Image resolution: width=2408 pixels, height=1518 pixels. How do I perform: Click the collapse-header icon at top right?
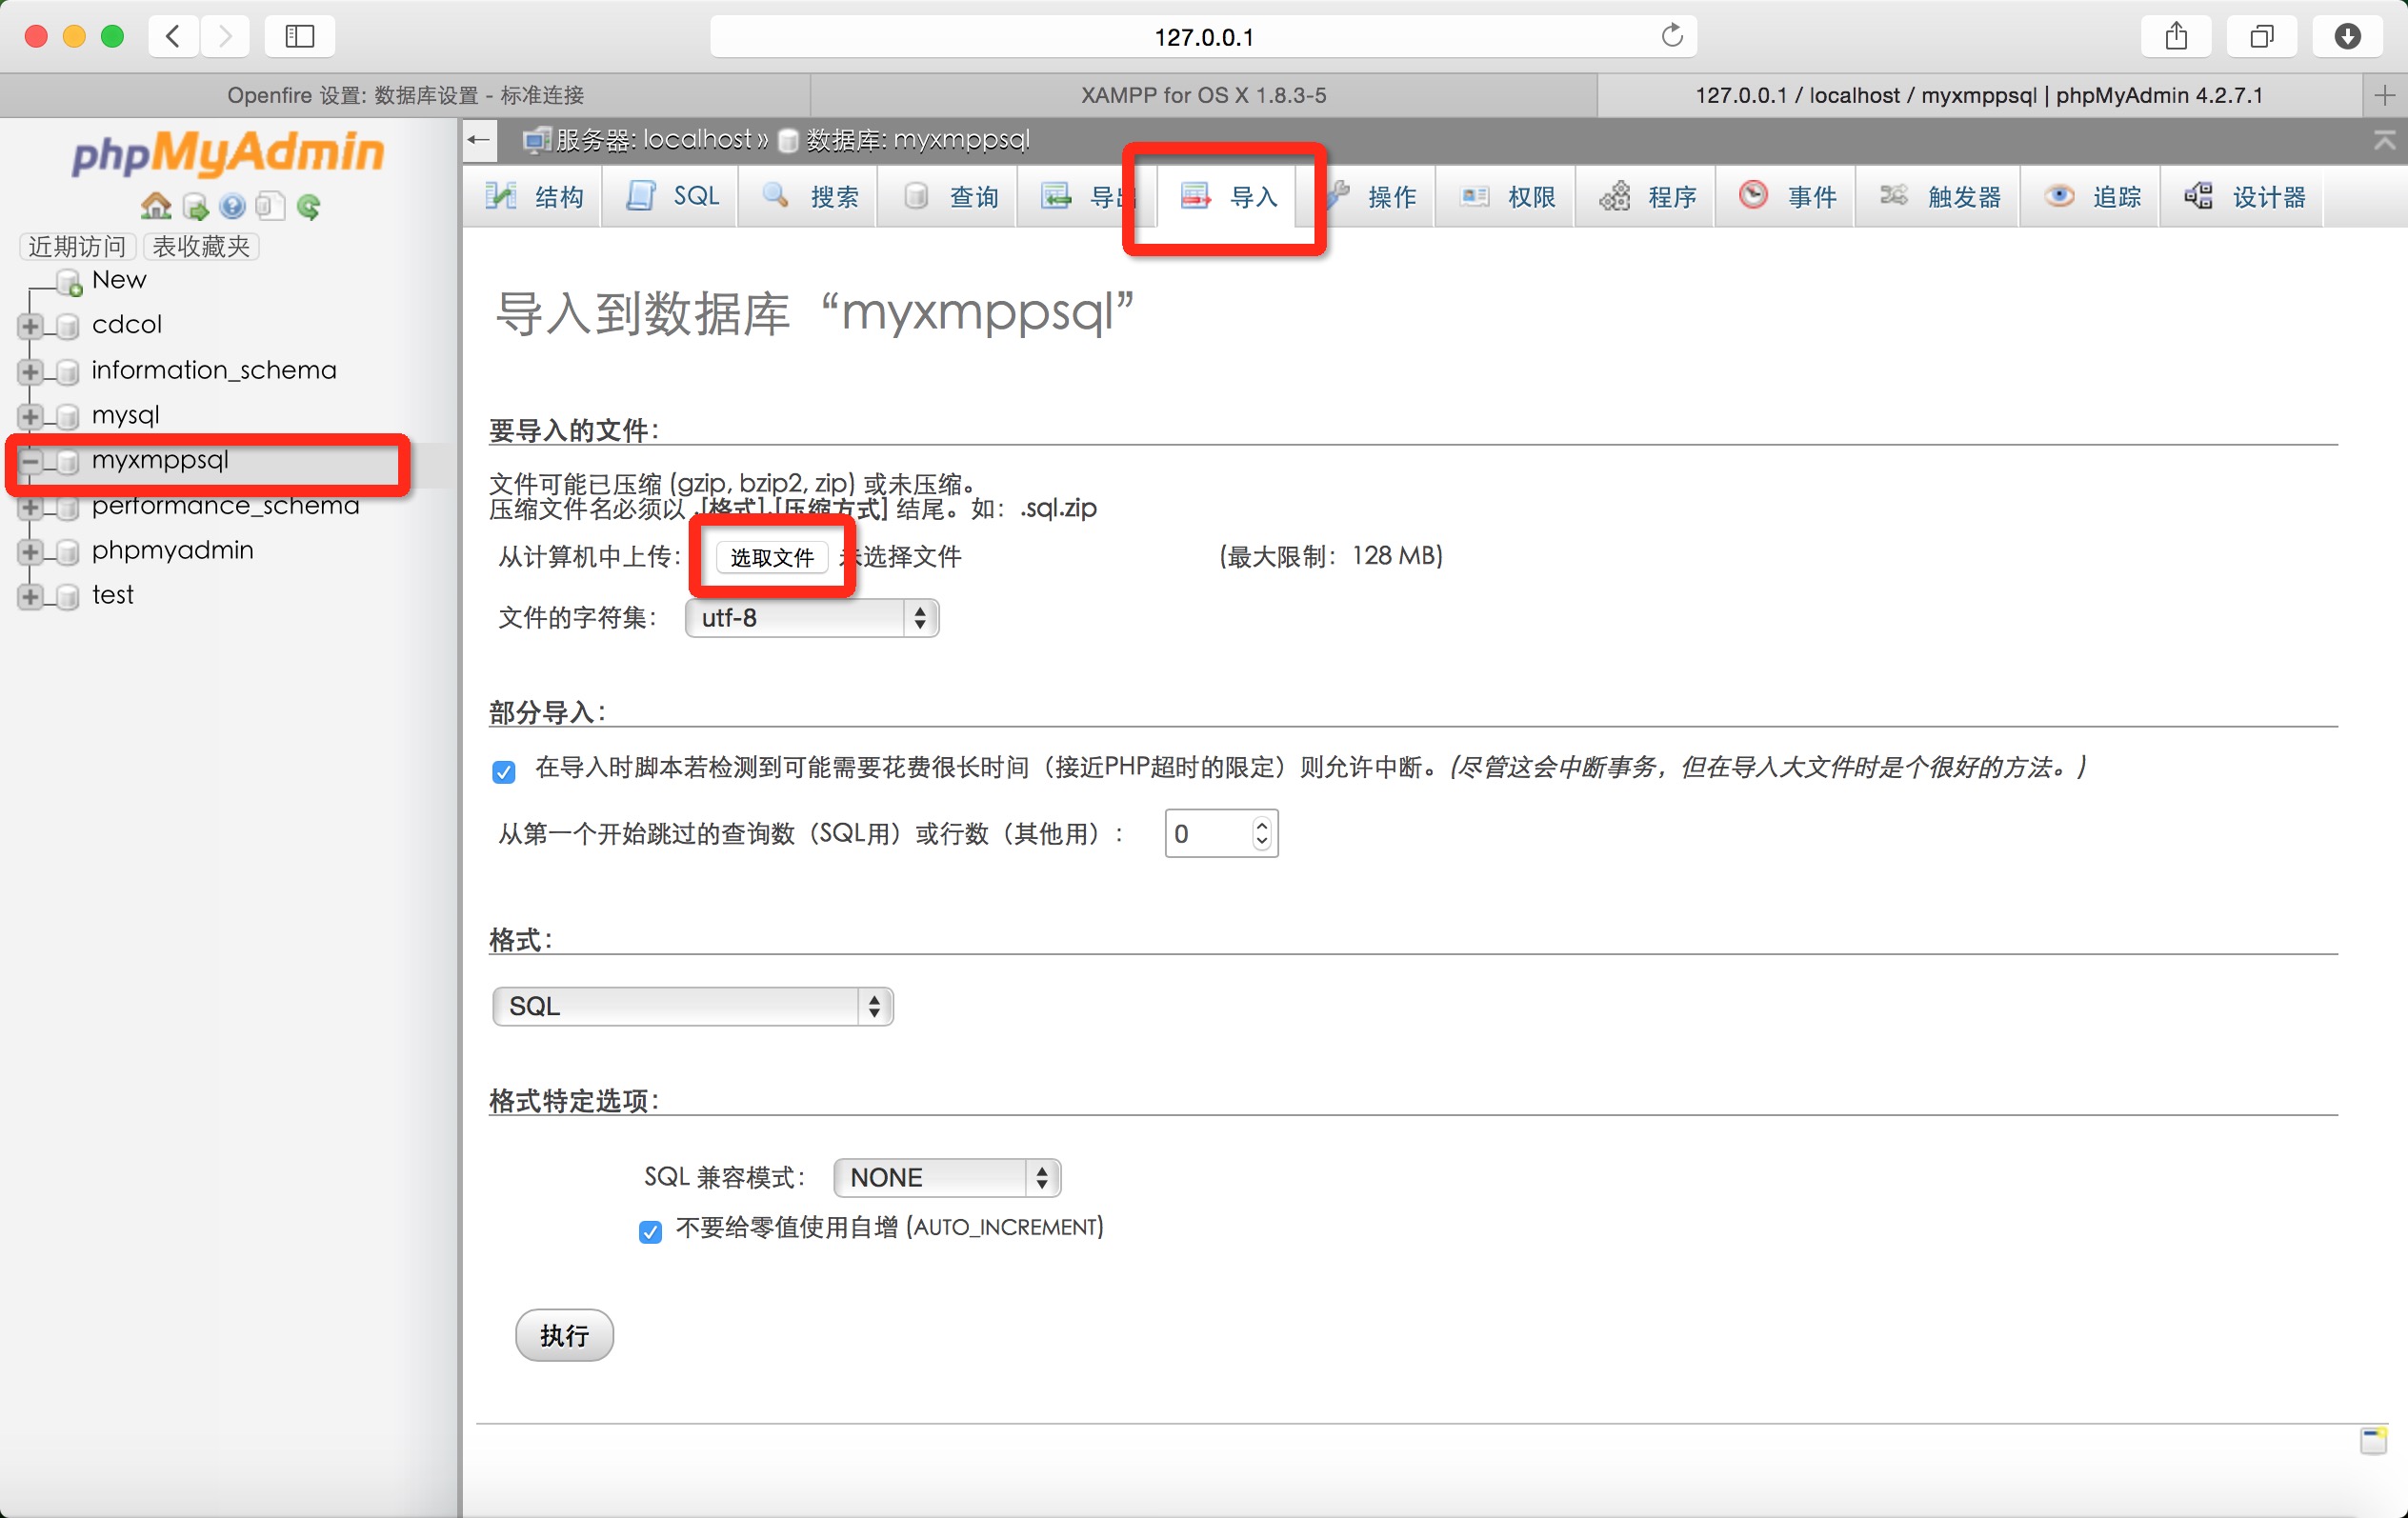(x=2384, y=140)
